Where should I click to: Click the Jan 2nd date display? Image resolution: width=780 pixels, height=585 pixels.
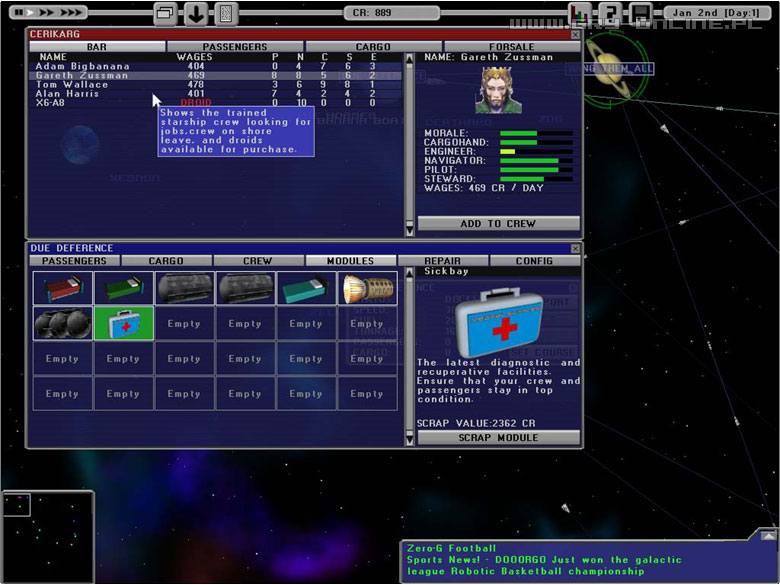point(716,12)
